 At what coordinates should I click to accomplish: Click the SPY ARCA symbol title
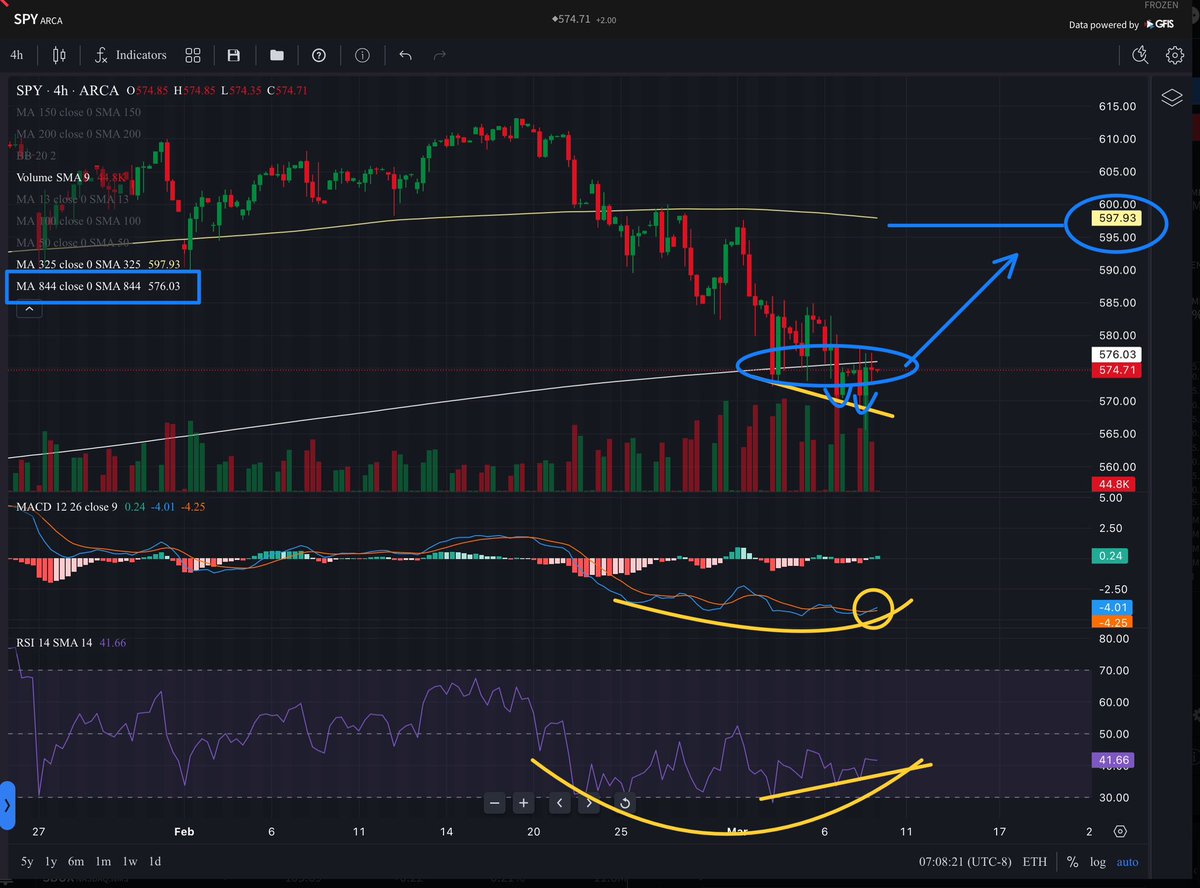coord(38,19)
